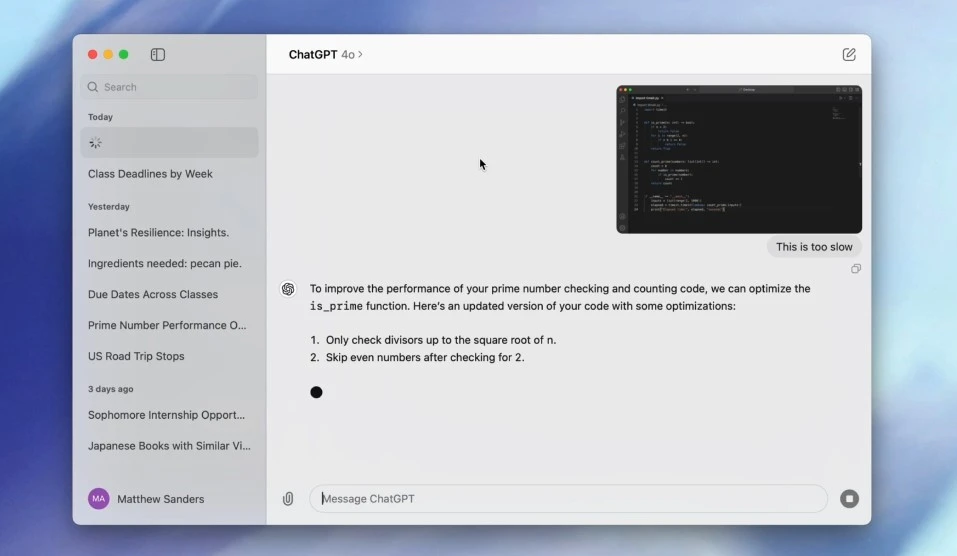Click the ChatGPT logo avatar beside response
This screenshot has width=957, height=556.
288,289
